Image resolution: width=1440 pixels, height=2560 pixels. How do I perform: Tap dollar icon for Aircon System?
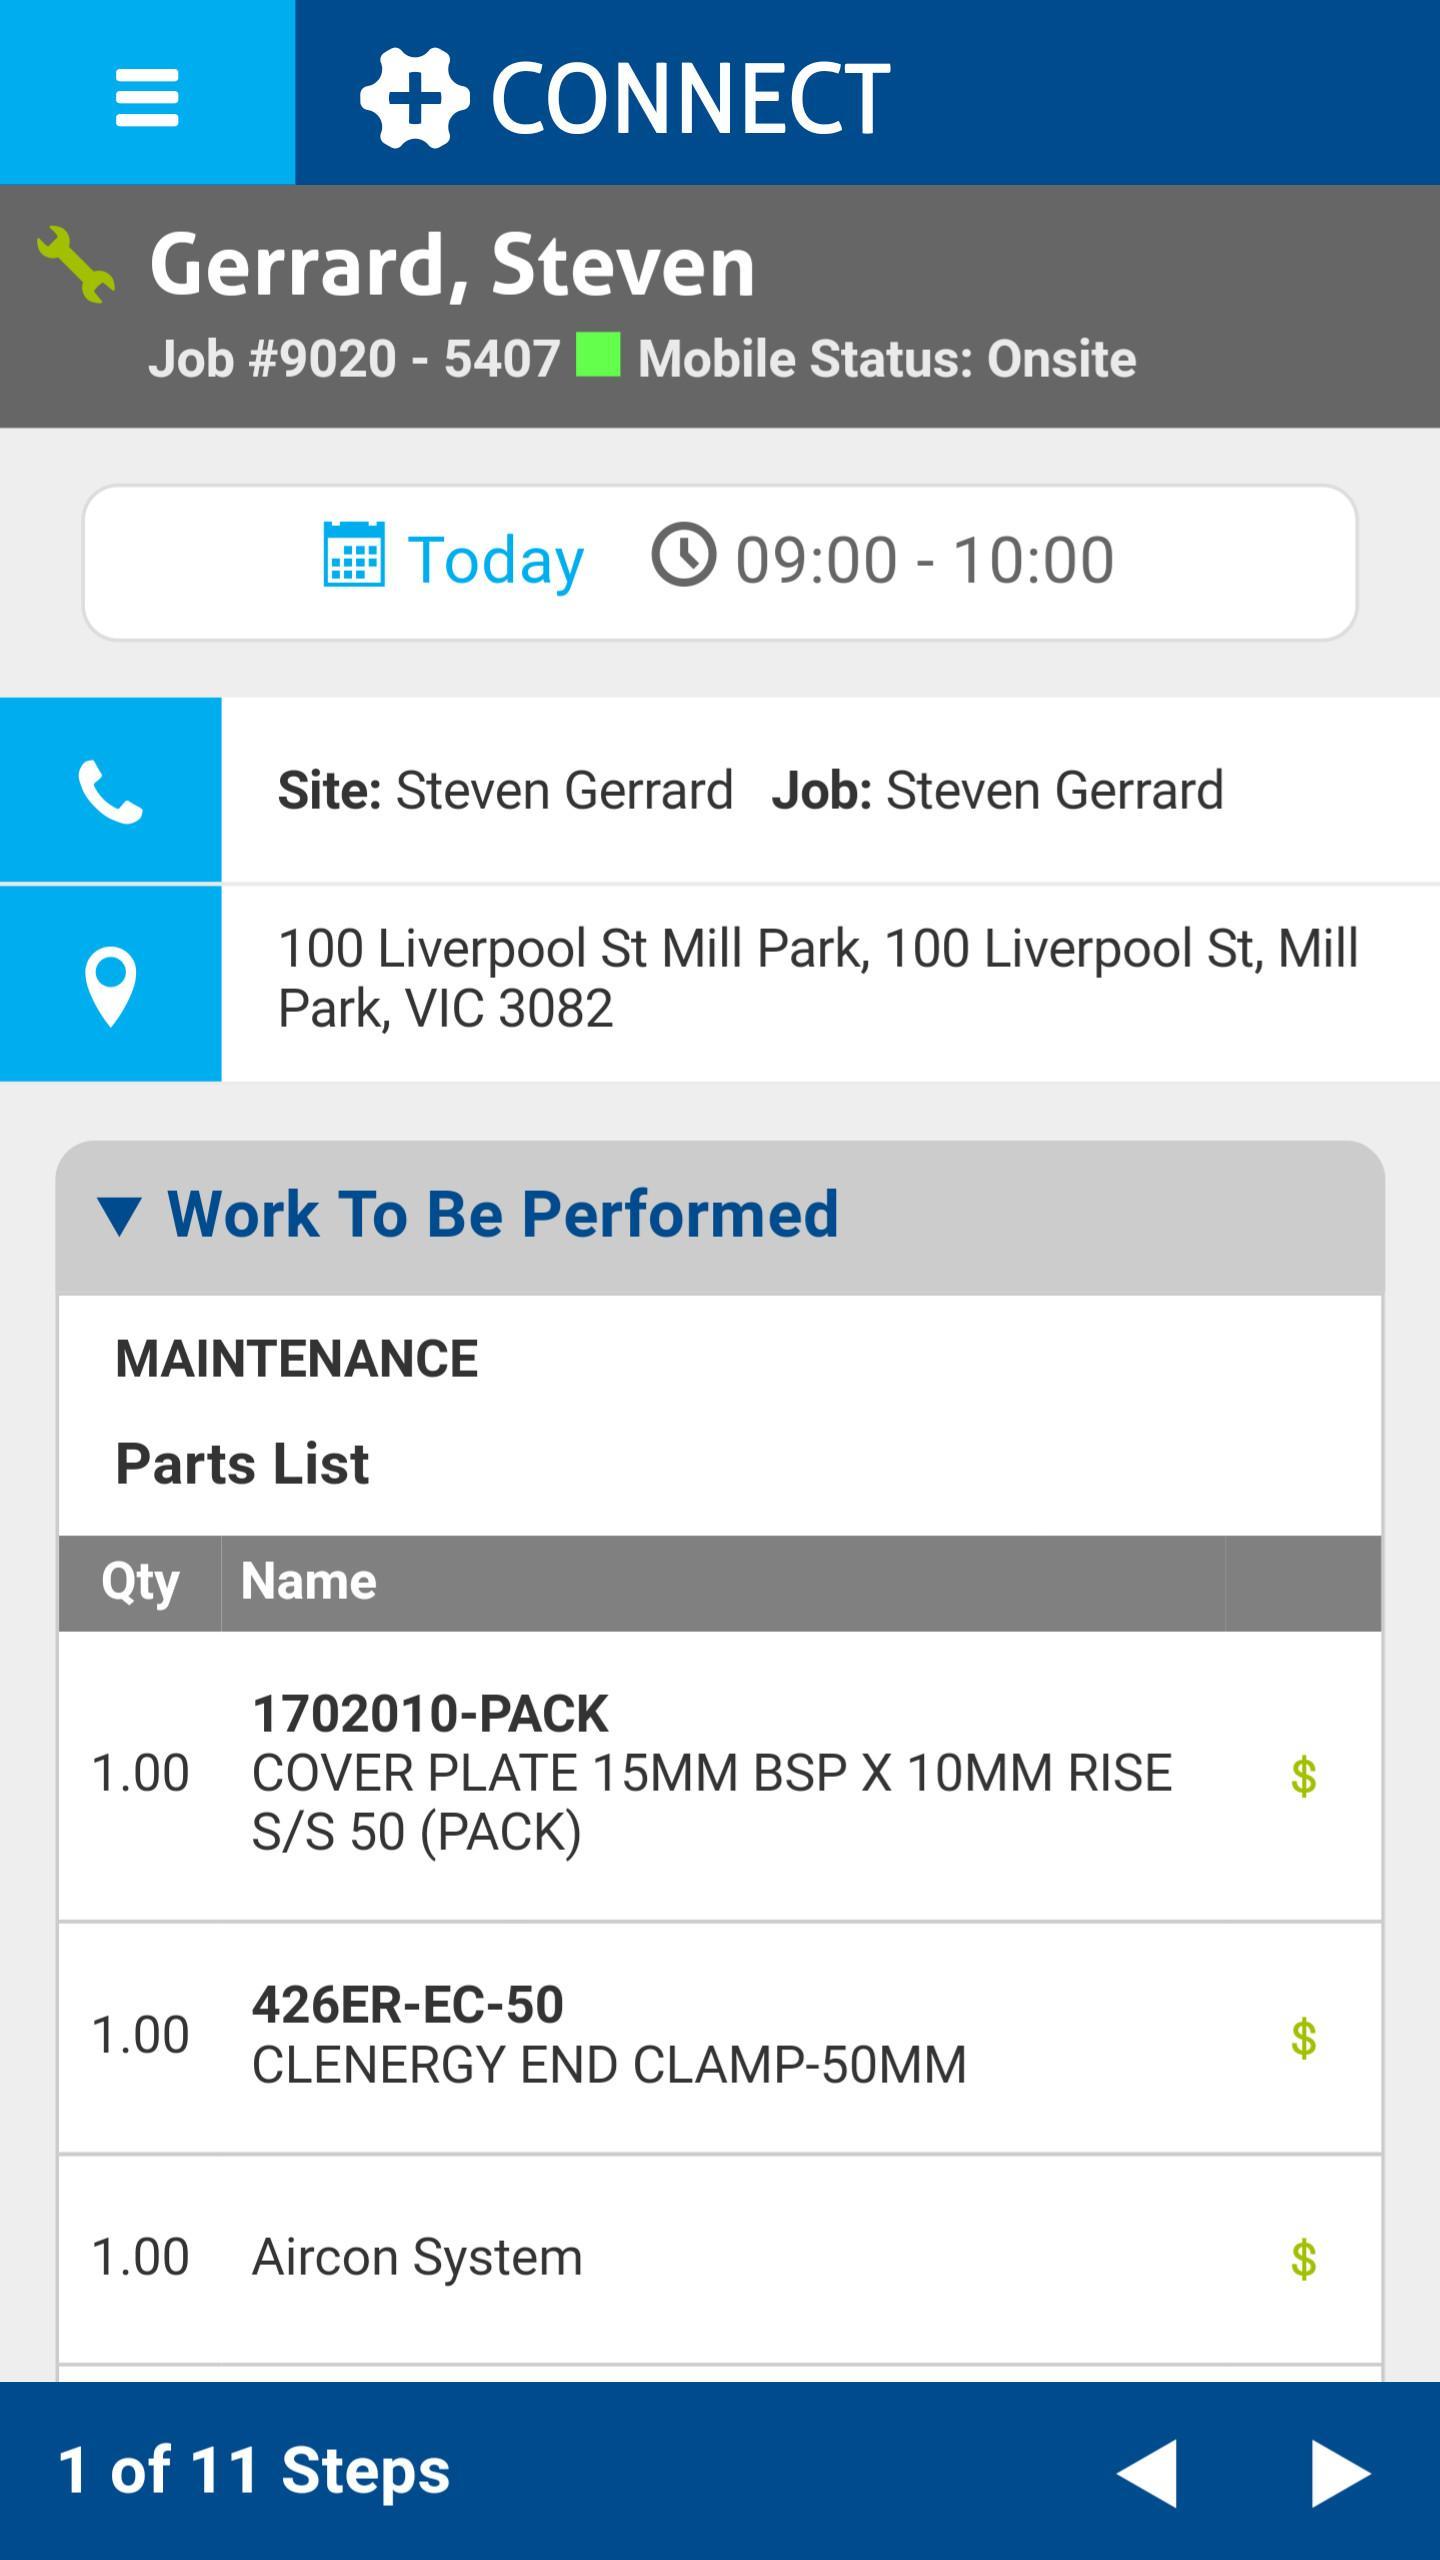[1303, 2259]
